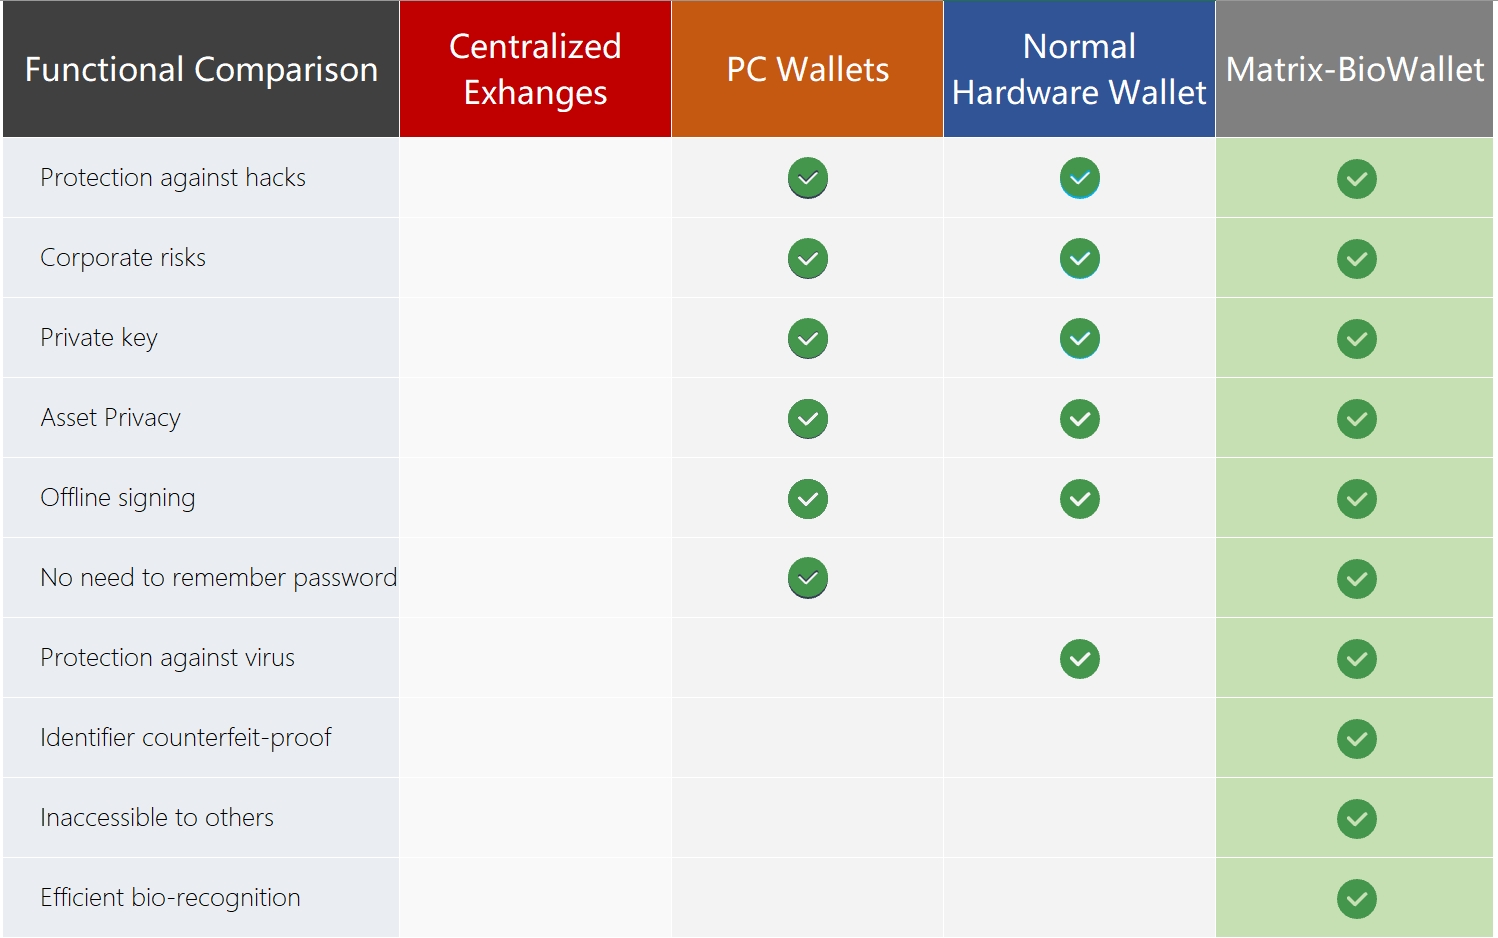Image resolution: width=1498 pixels, height=938 pixels.
Task: Click Matrix-BioWallet checkmark for Identifier counterfeit-proof
Action: [x=1357, y=739]
